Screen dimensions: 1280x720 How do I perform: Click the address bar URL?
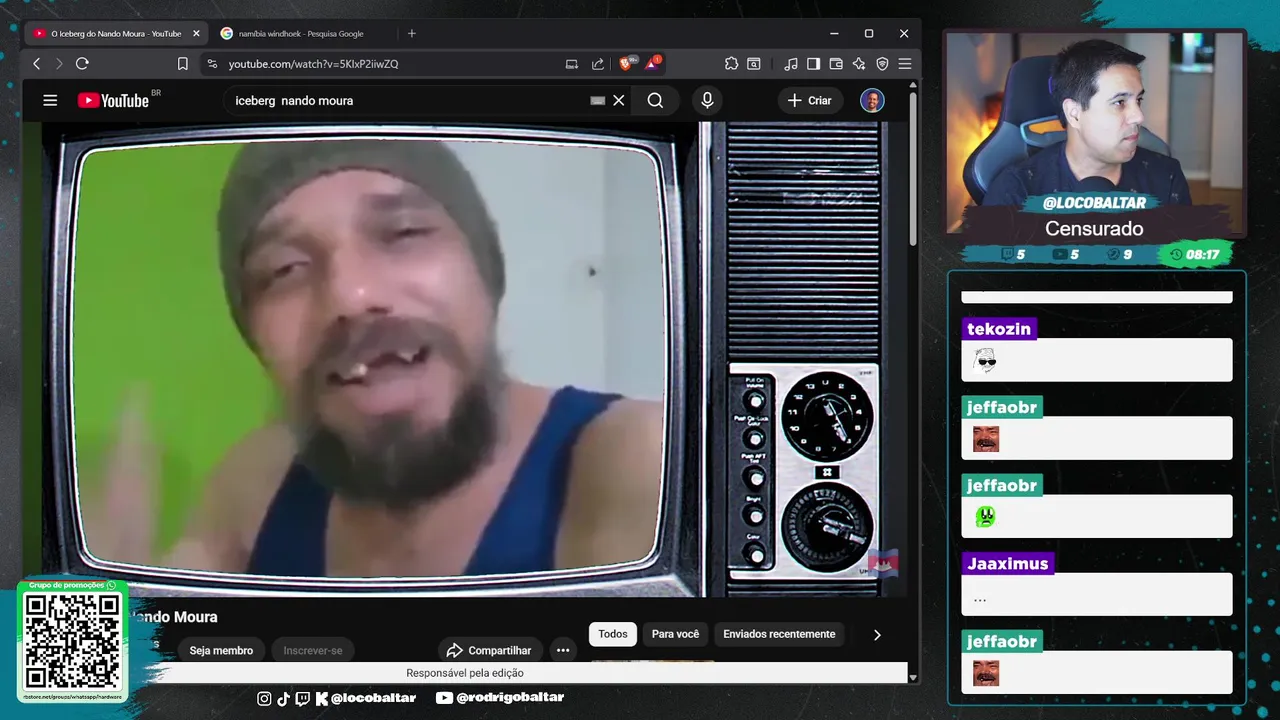[313, 64]
